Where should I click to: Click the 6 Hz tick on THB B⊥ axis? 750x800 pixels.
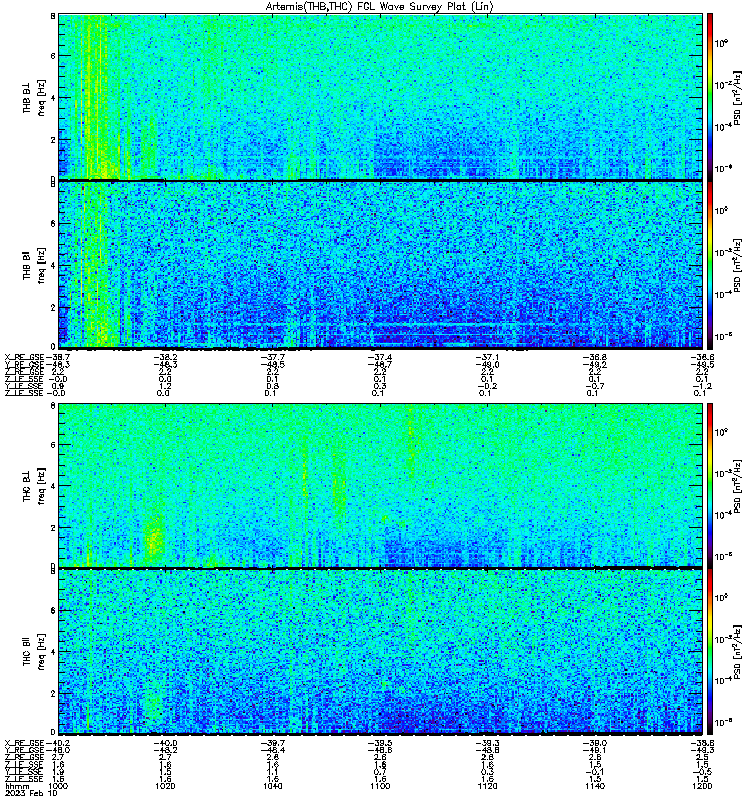click(x=53, y=56)
